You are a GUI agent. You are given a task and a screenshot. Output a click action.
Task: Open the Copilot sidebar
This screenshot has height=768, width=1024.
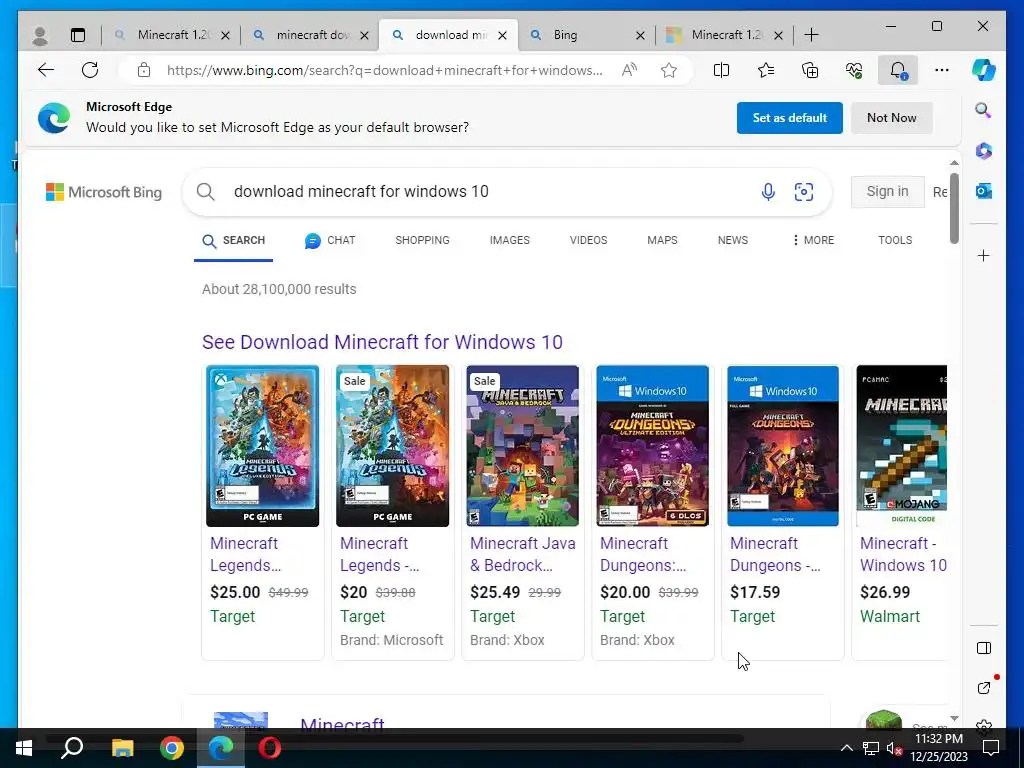tap(984, 70)
